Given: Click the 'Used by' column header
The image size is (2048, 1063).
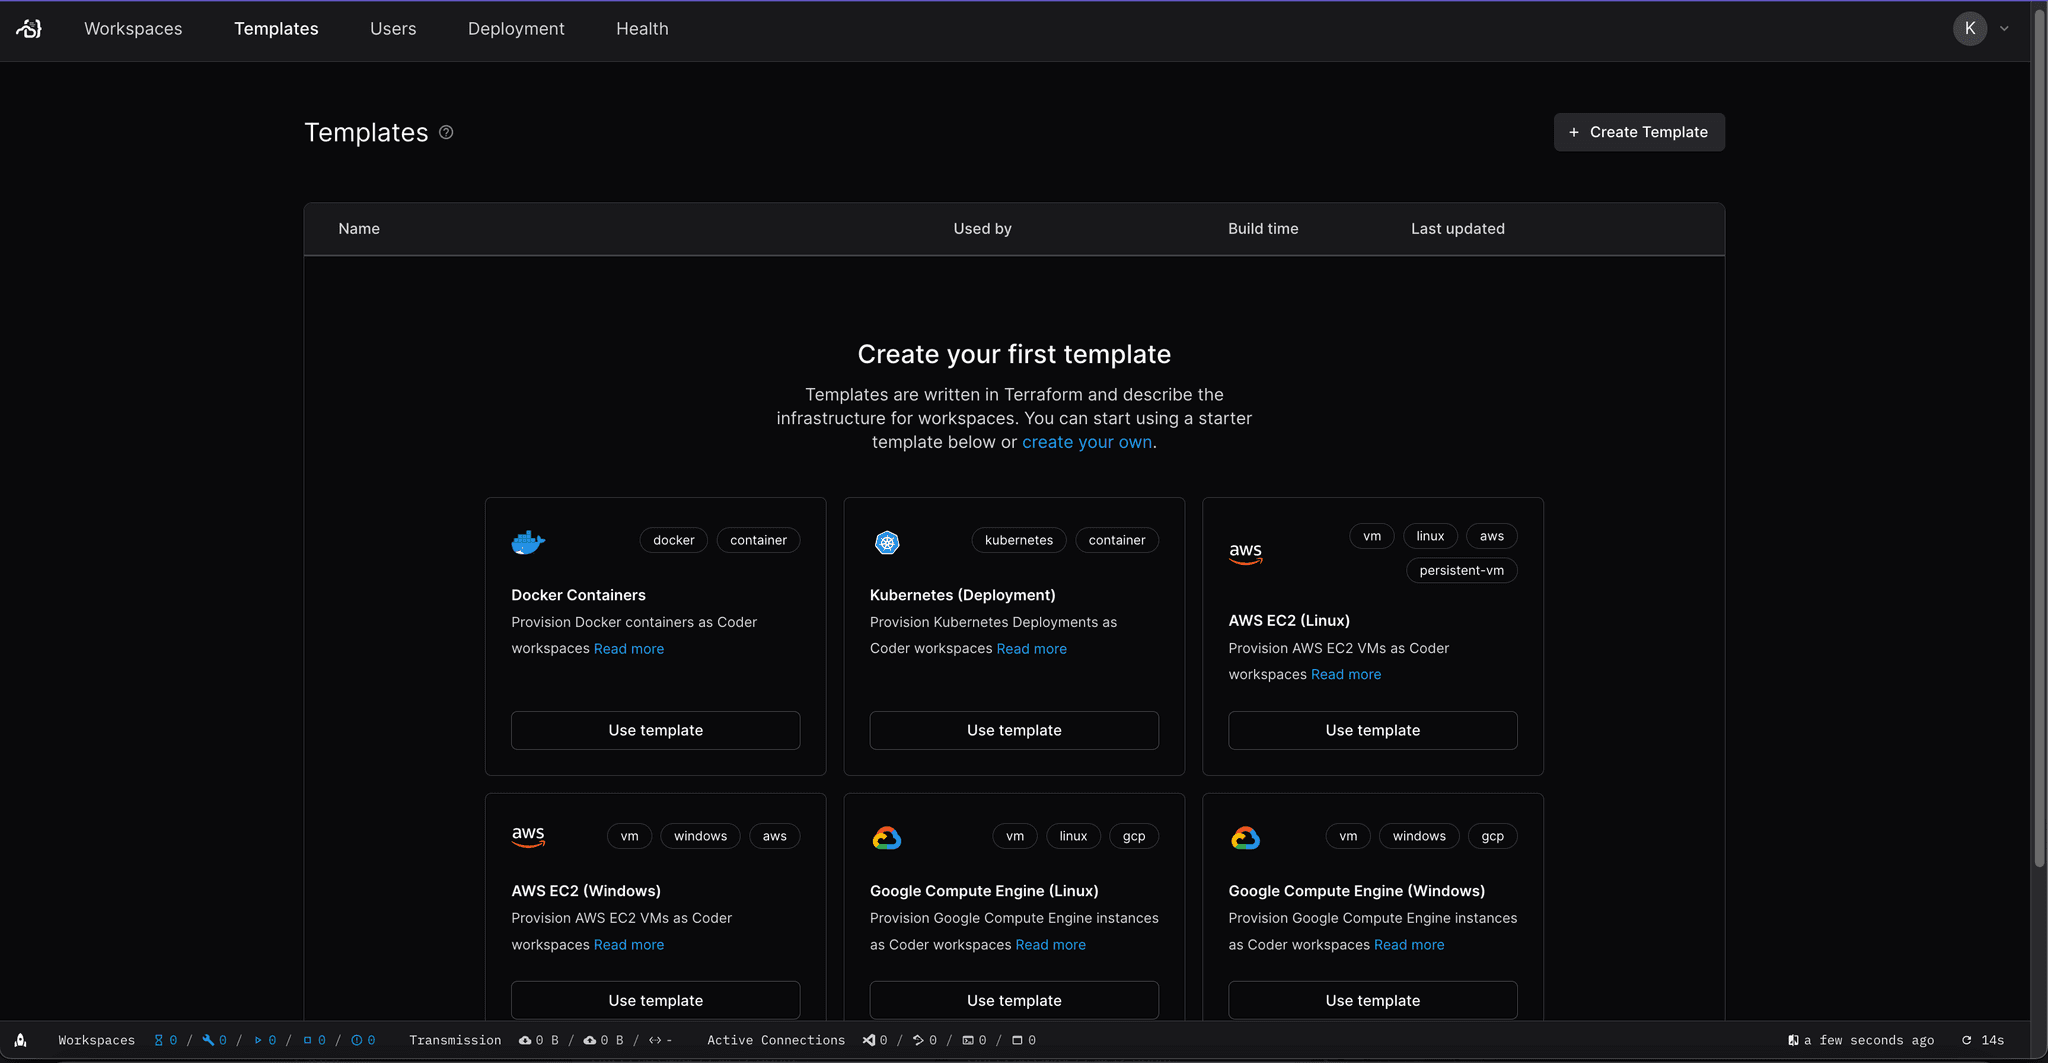Looking at the screenshot, I should pos(982,229).
